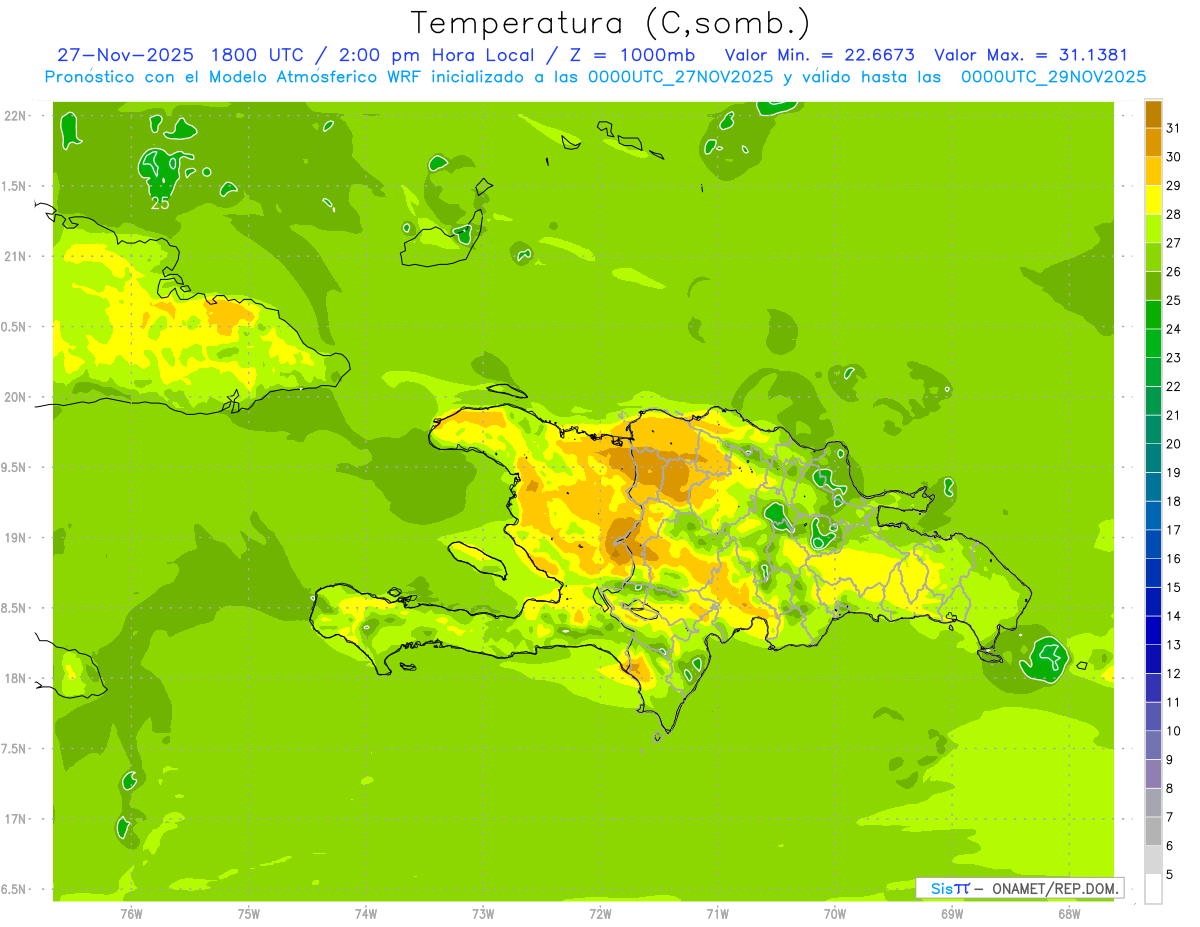Pick the green legend swatch between 24 and 25
Viewport: 1200px width, 927px height.
pyautogui.click(x=1153, y=314)
